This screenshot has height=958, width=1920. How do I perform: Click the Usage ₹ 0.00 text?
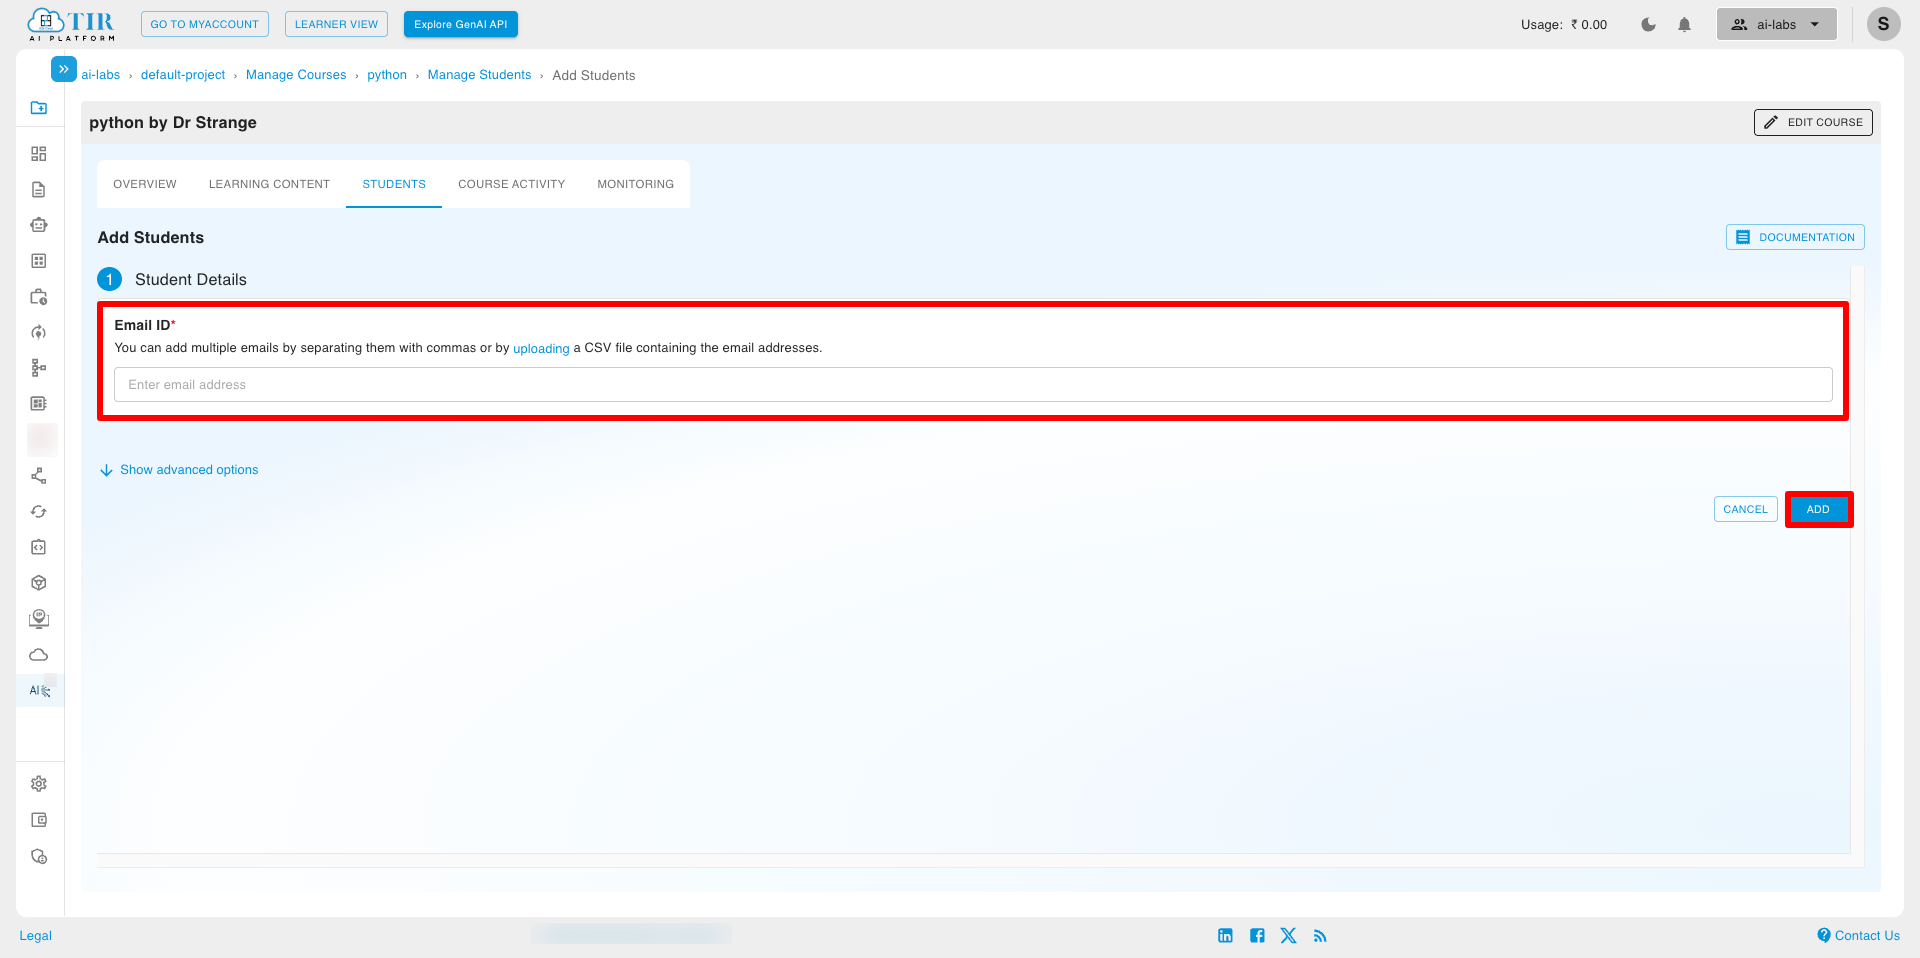click(x=1564, y=25)
